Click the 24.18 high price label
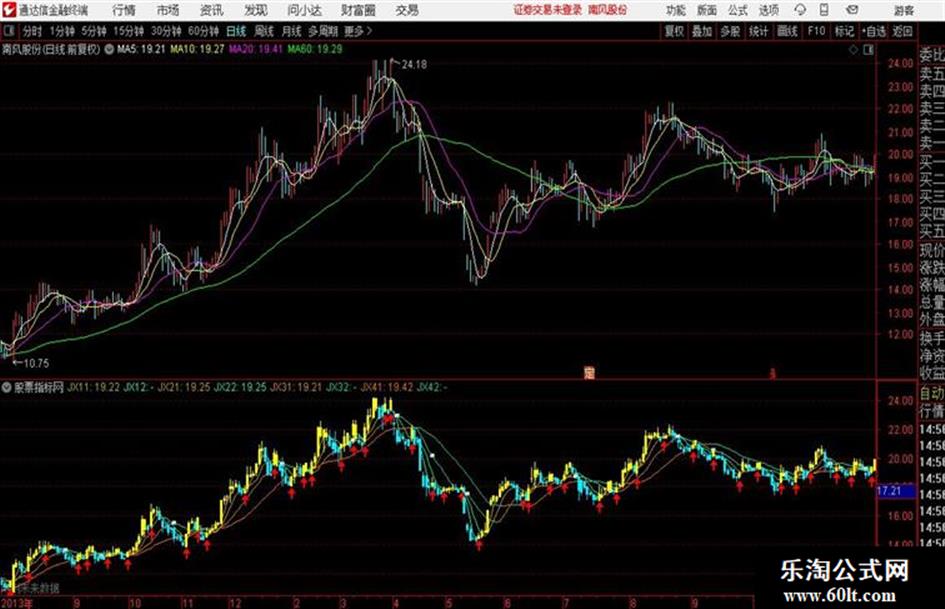 point(414,64)
